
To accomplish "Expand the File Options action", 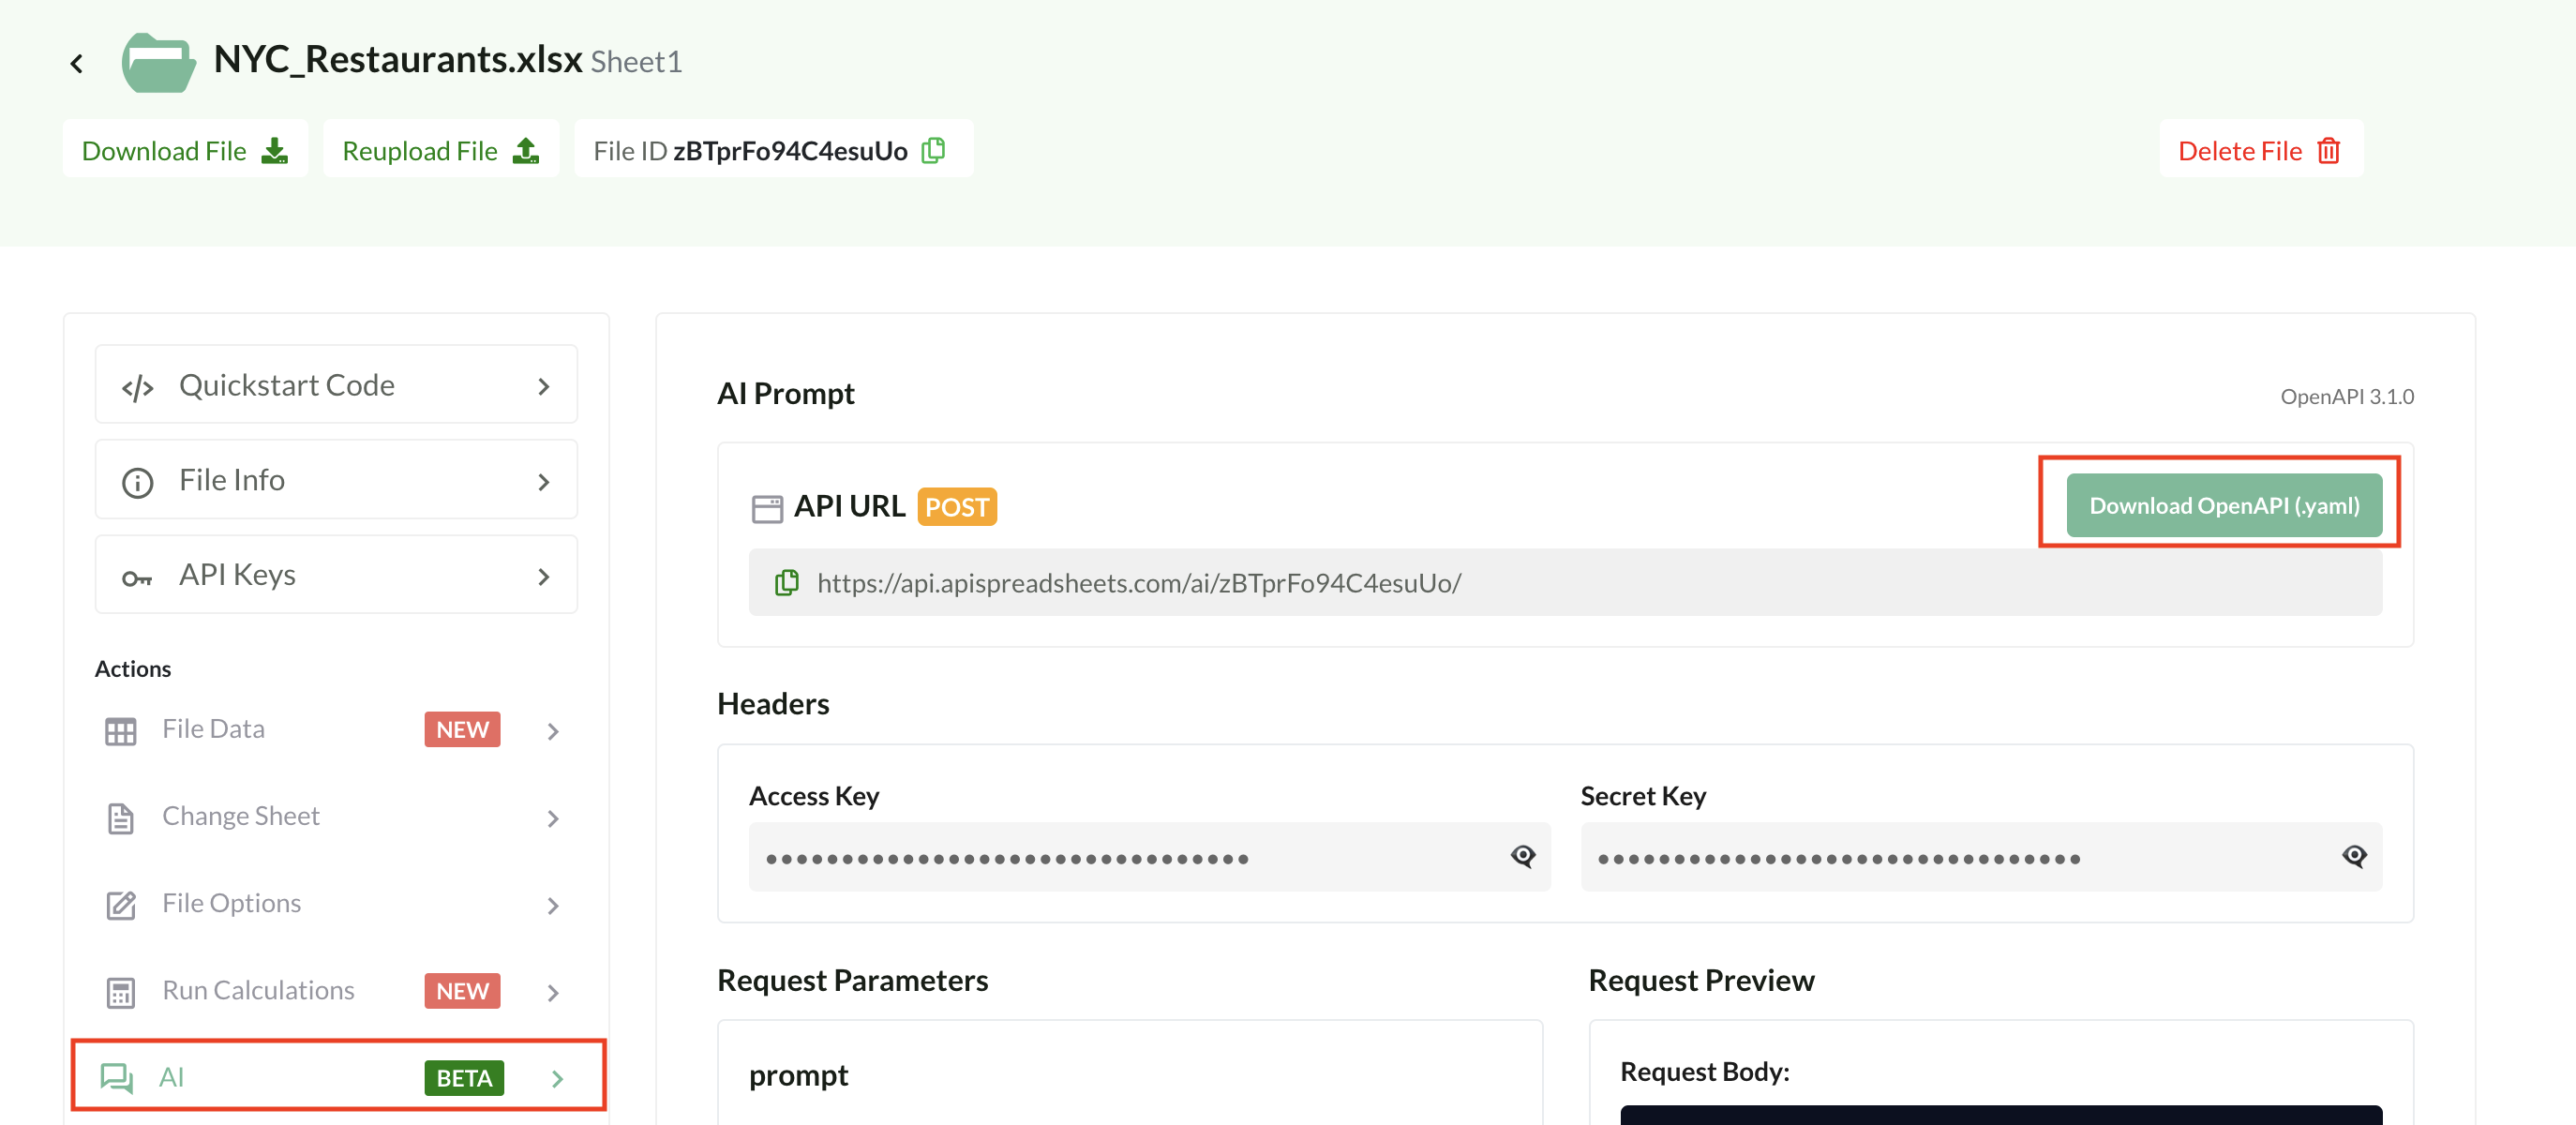I will tap(554, 905).
